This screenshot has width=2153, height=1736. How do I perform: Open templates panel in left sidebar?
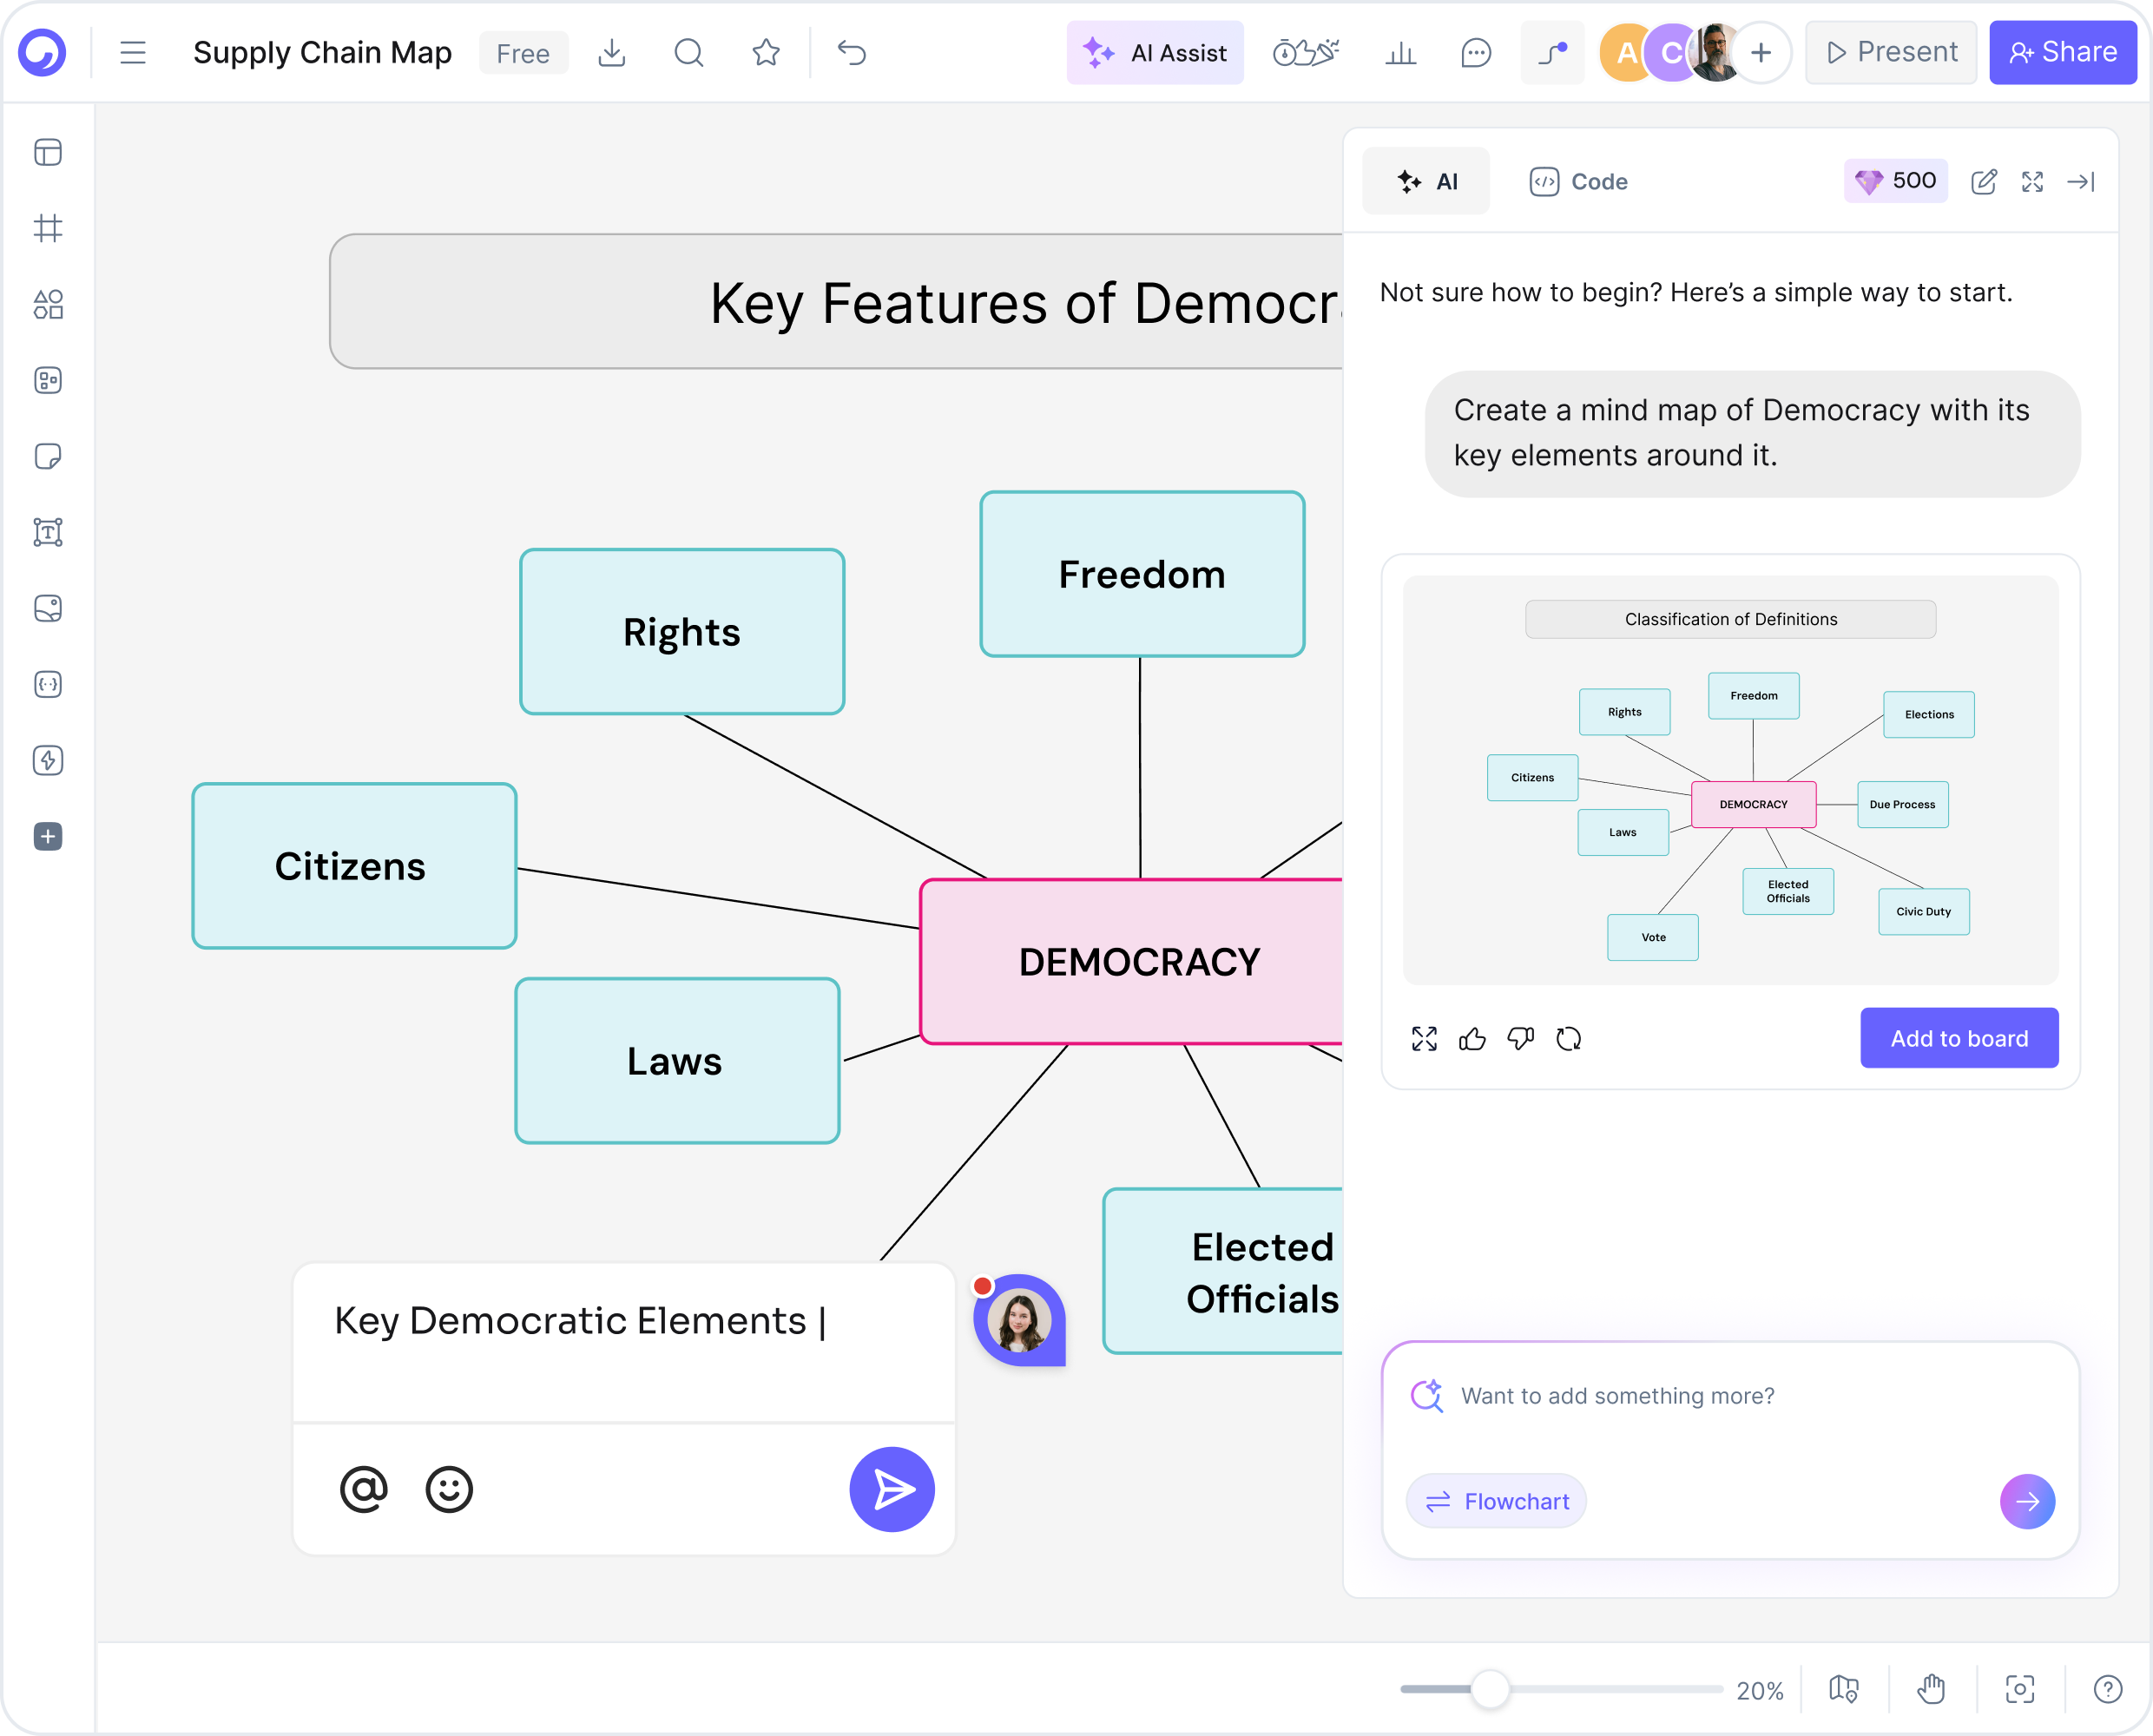pos(48,153)
